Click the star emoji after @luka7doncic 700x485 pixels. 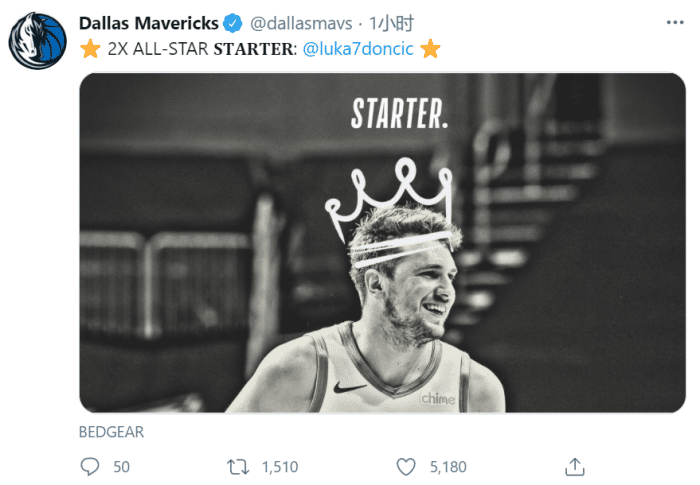(x=430, y=48)
